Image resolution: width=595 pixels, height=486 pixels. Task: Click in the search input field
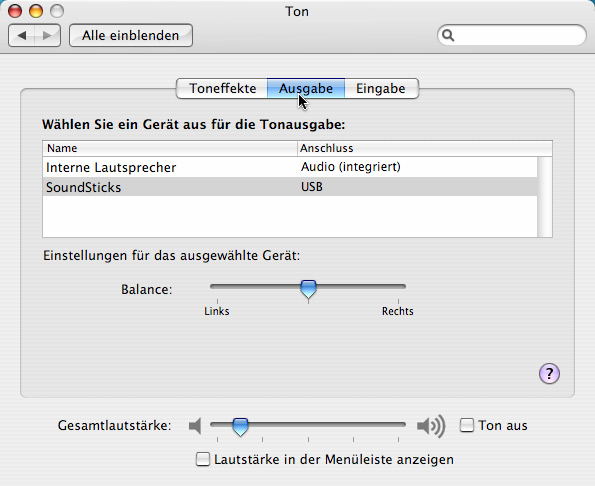pos(512,35)
